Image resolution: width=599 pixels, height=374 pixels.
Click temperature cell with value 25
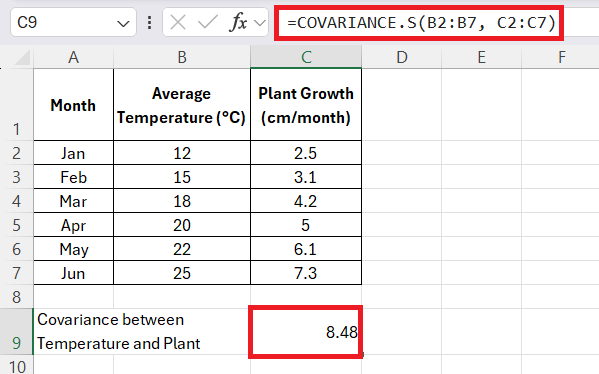(x=182, y=273)
